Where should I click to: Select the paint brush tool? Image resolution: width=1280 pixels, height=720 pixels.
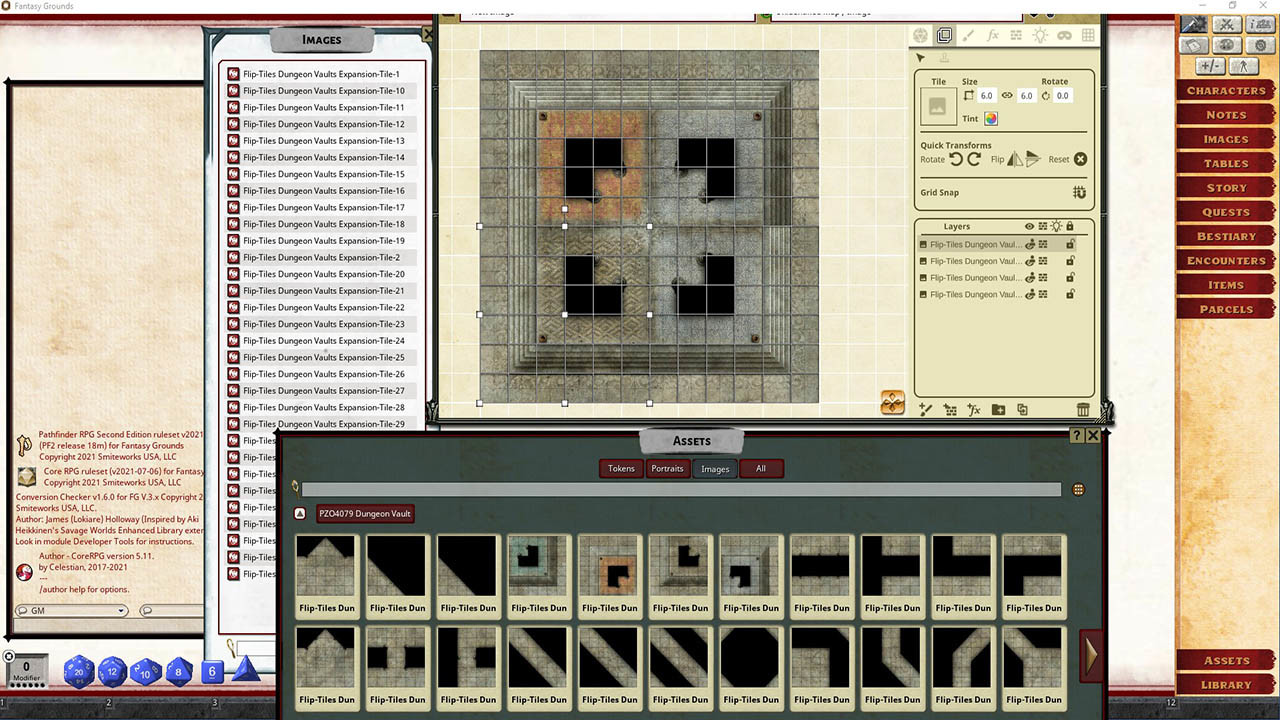coord(967,35)
